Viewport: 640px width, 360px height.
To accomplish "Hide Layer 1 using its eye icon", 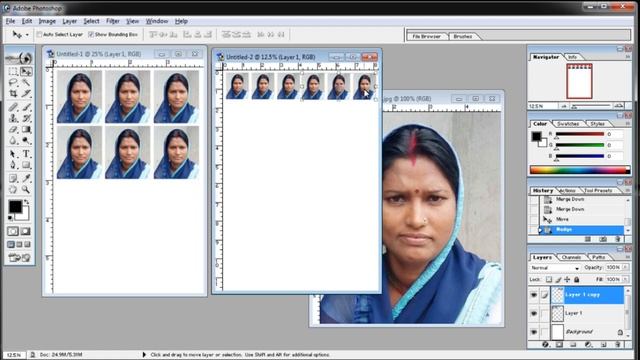I will click(x=534, y=313).
